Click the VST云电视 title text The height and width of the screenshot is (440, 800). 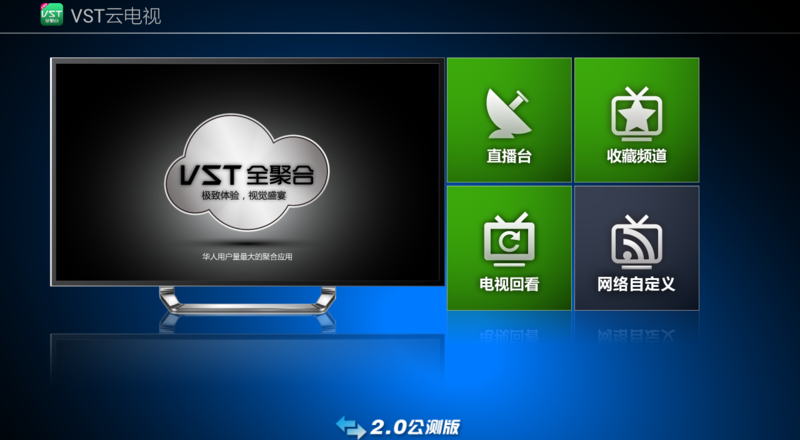[x=116, y=16]
